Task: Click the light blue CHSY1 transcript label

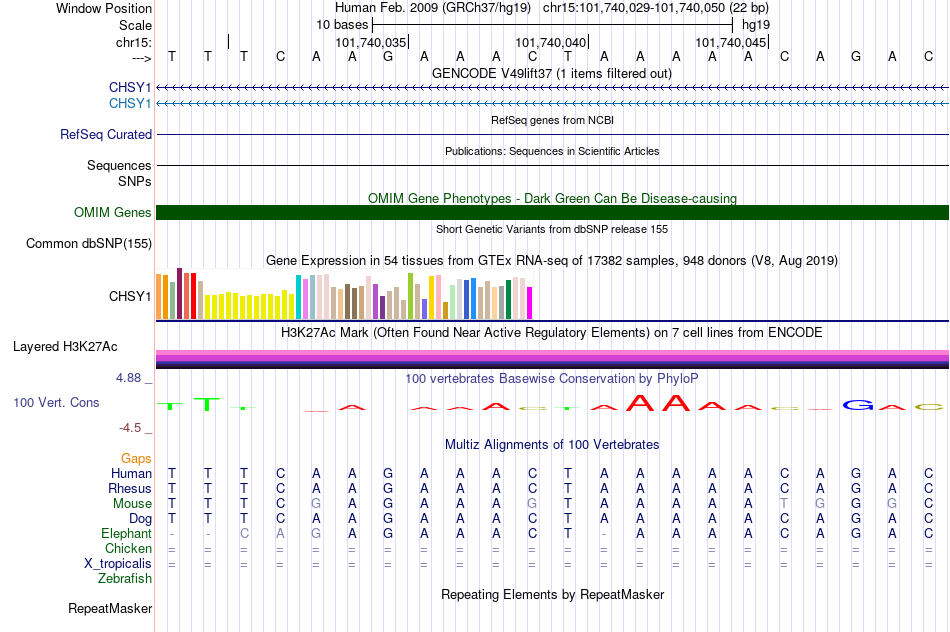Action: 130,104
